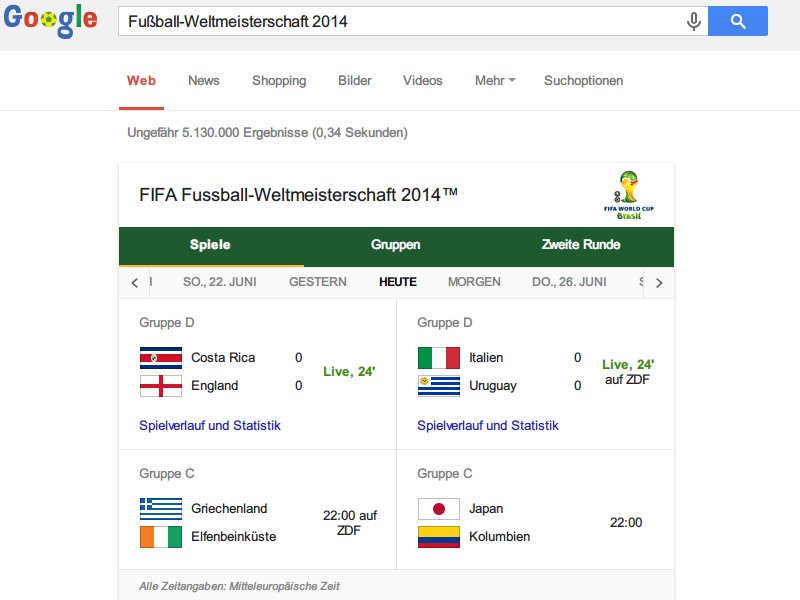
Task: Click the microphone voice search icon
Action: (694, 21)
